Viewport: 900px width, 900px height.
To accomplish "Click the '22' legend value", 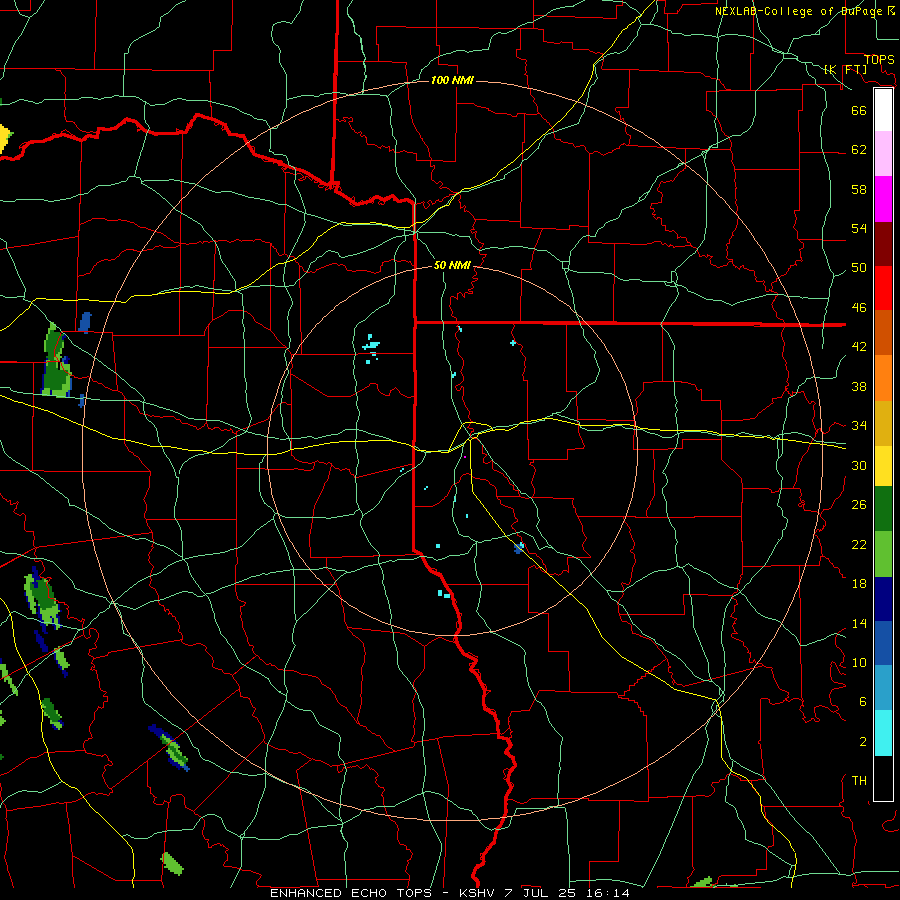I will [859, 544].
